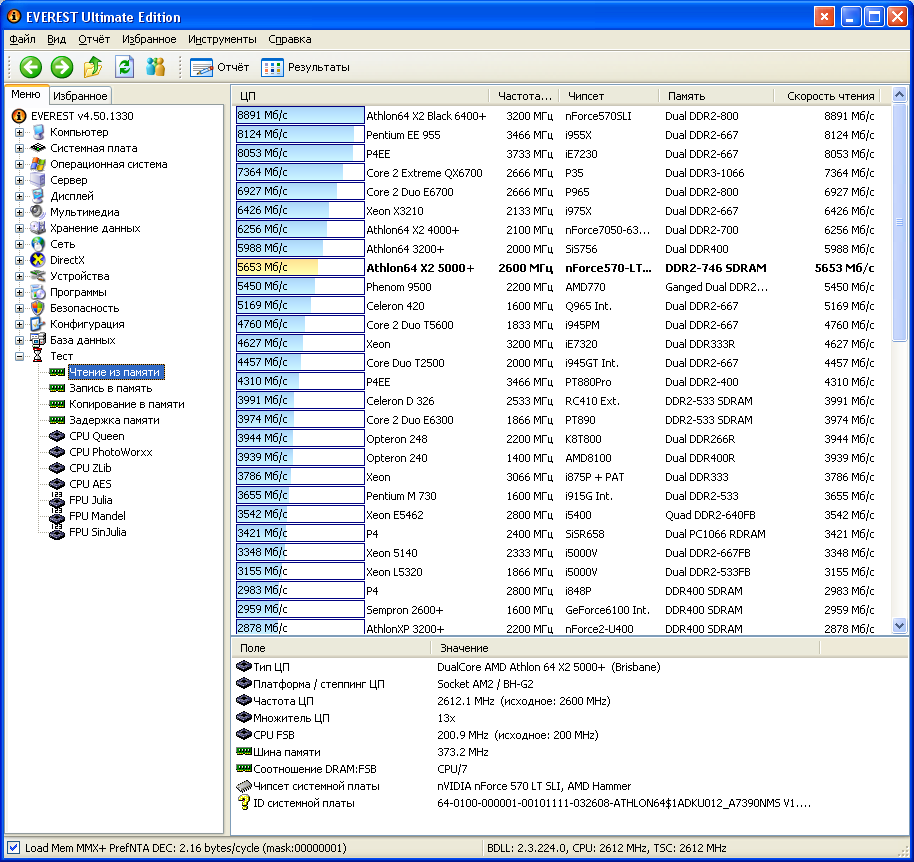Click the Тест hourglass icon

(x=38, y=356)
